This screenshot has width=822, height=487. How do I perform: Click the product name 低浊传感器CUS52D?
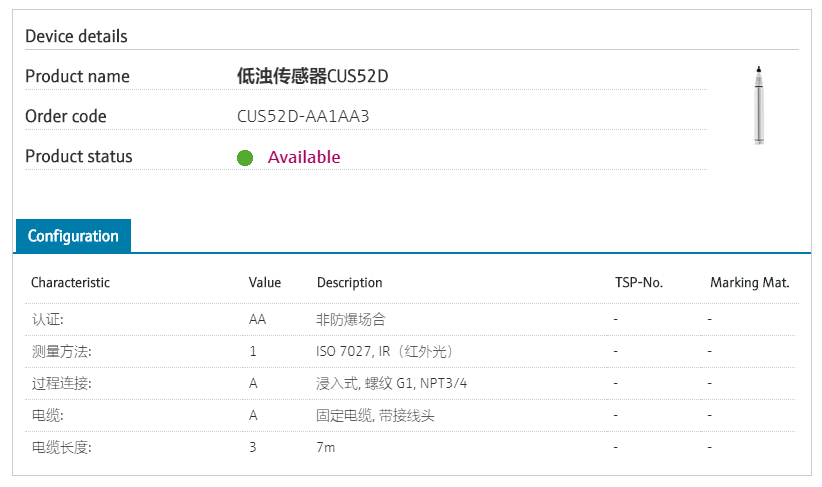[x=312, y=76]
